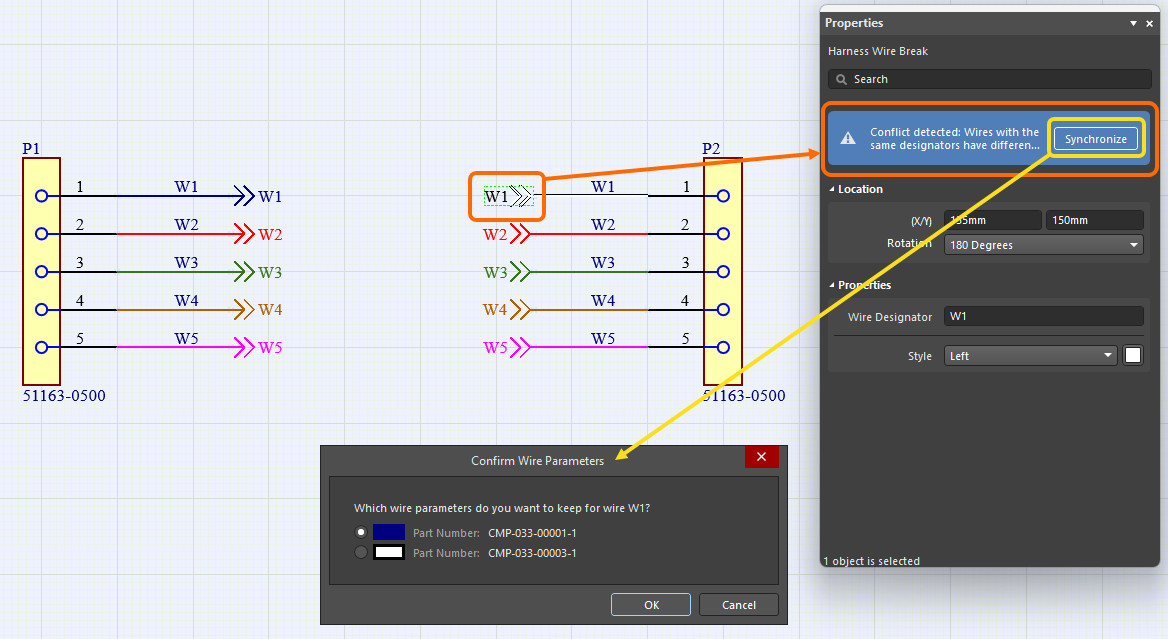The image size is (1168, 639).
Task: Click OK in Confirm Wire Parameters dialog
Action: (x=651, y=605)
